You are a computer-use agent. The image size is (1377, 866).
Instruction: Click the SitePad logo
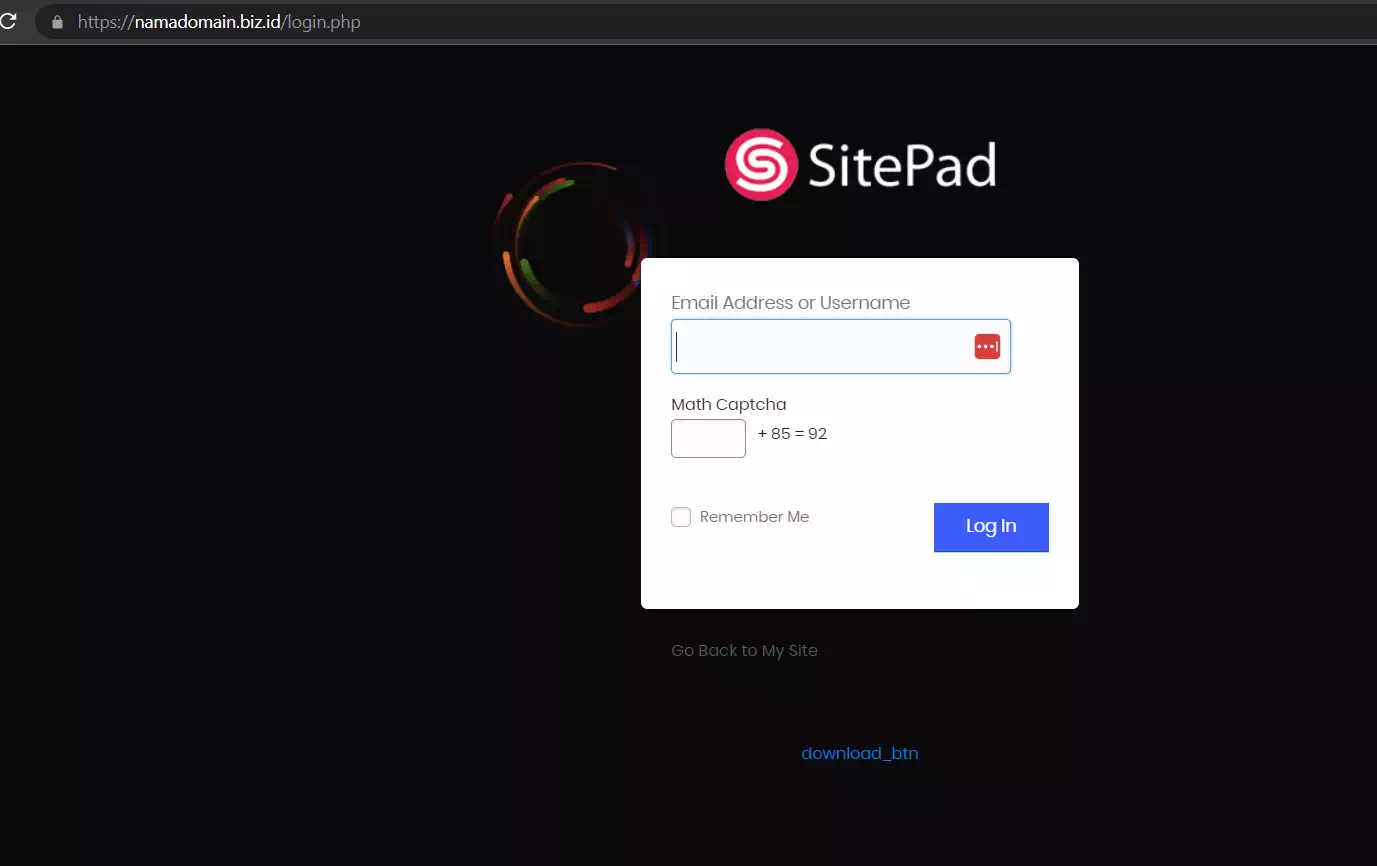click(x=860, y=165)
